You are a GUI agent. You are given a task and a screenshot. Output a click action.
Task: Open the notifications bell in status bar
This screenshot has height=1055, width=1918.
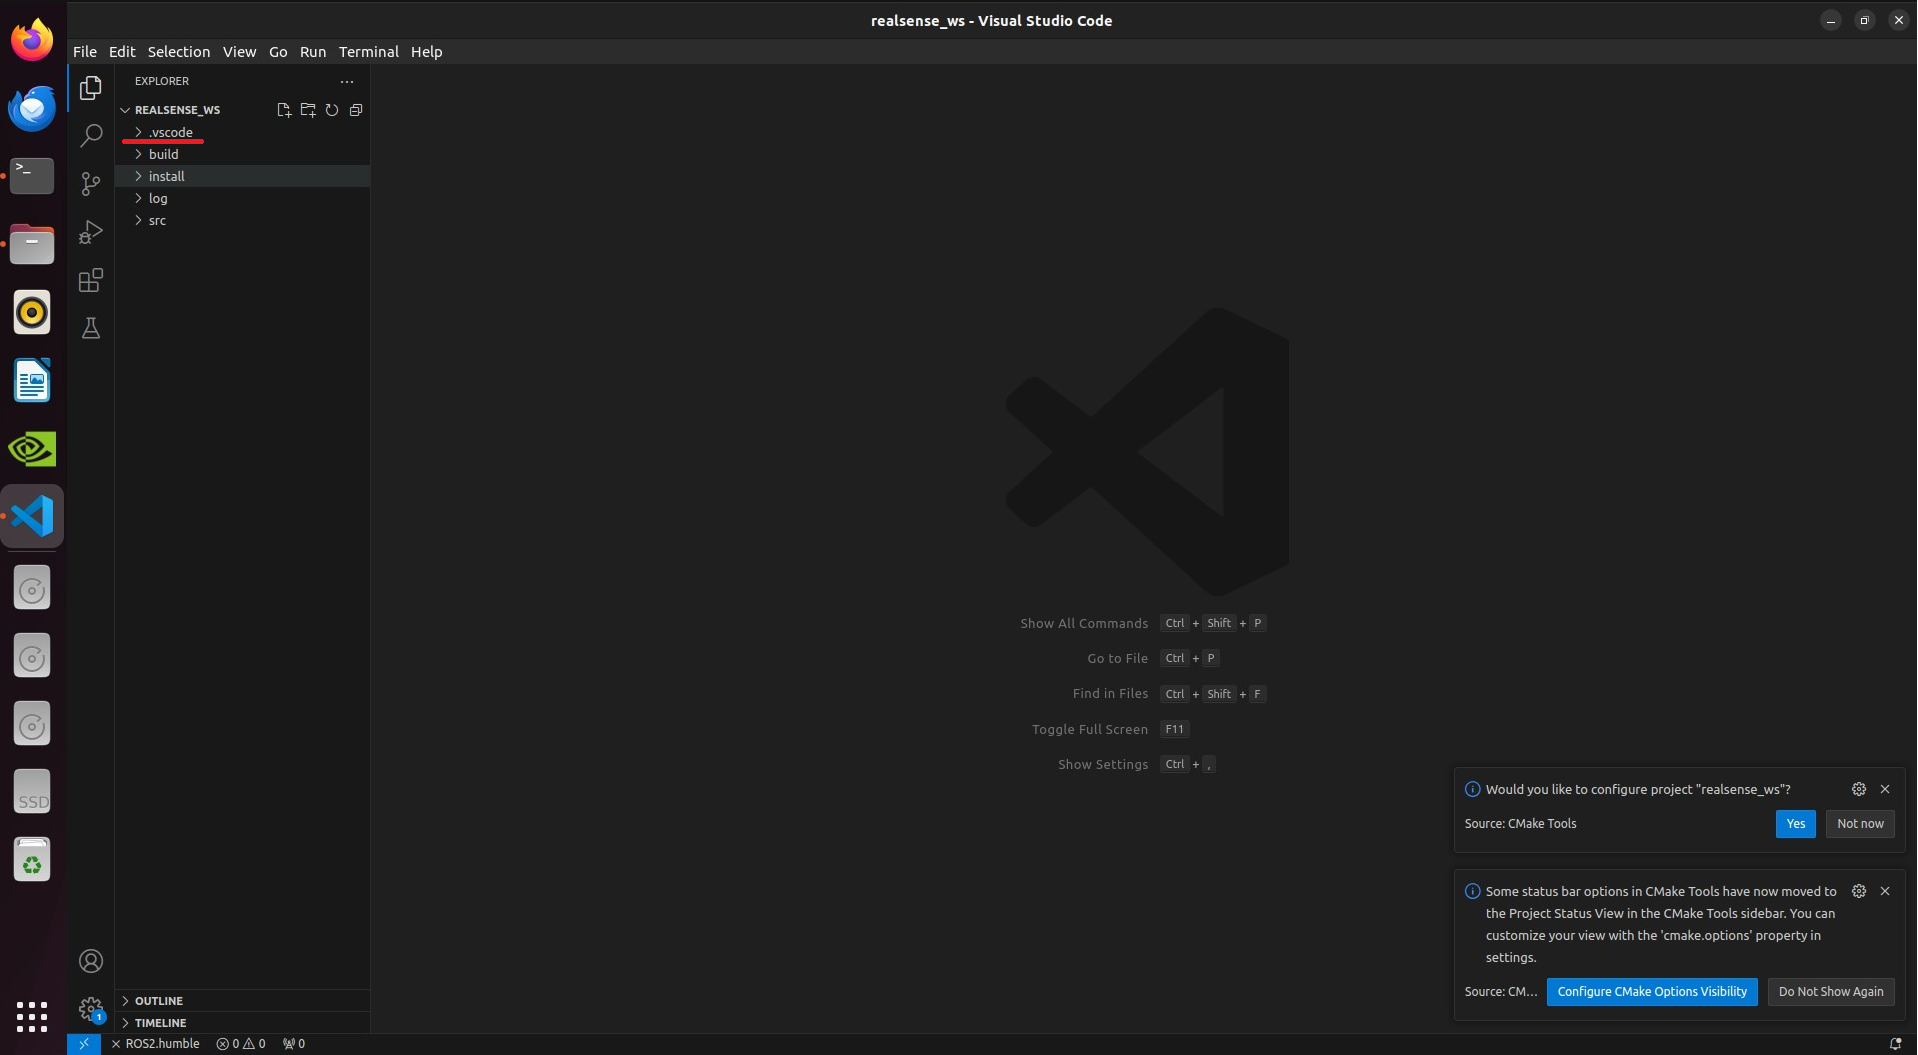[1895, 1044]
